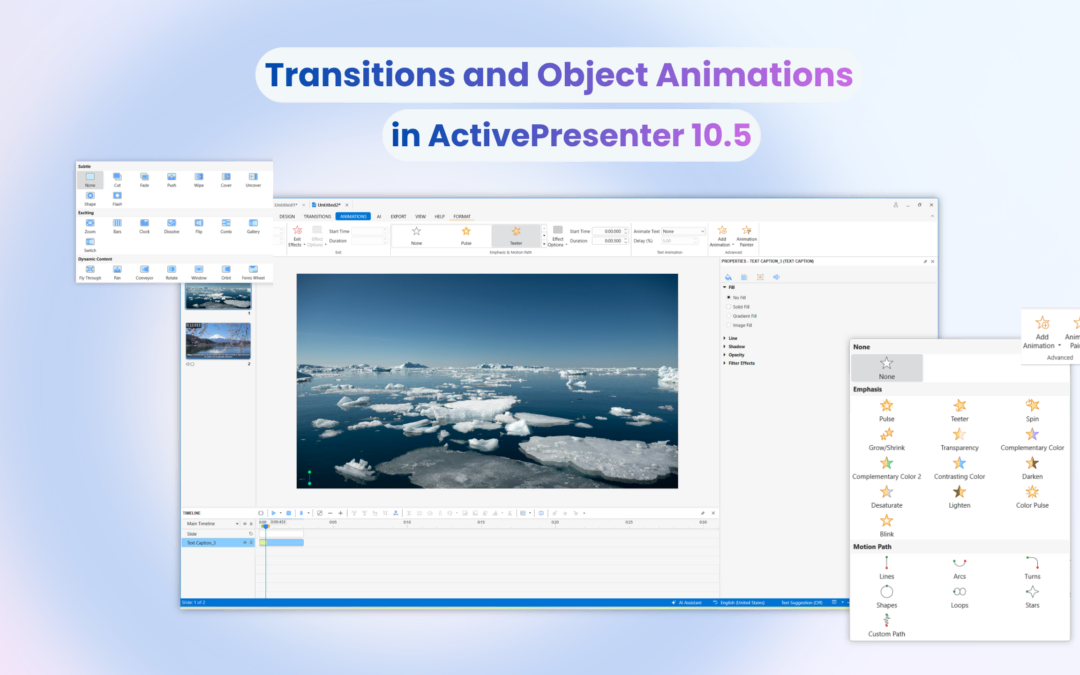Choose the Ferris Wheel transition
The image size is (1080, 675).
(253, 273)
